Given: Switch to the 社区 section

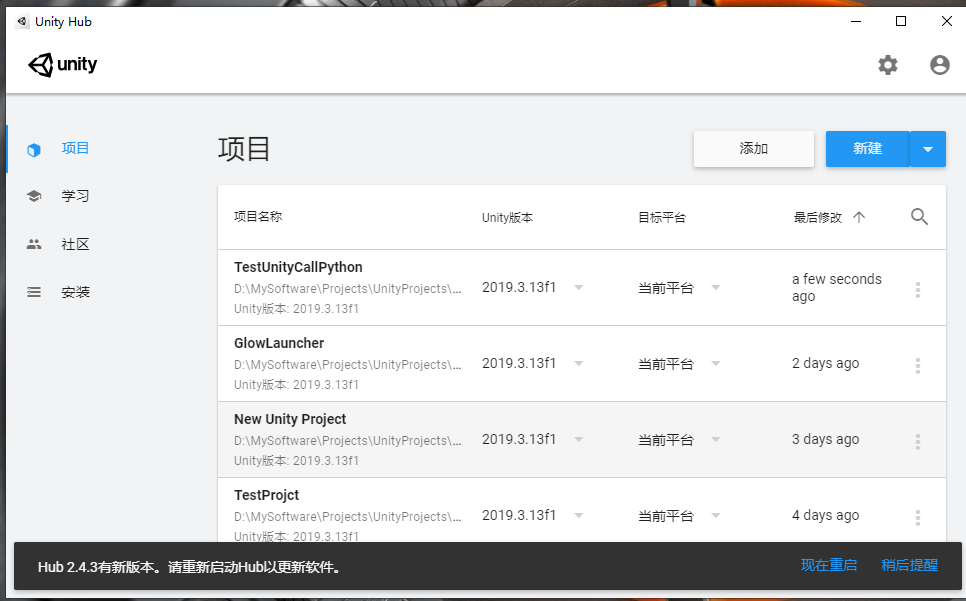Looking at the screenshot, I should pos(75,244).
